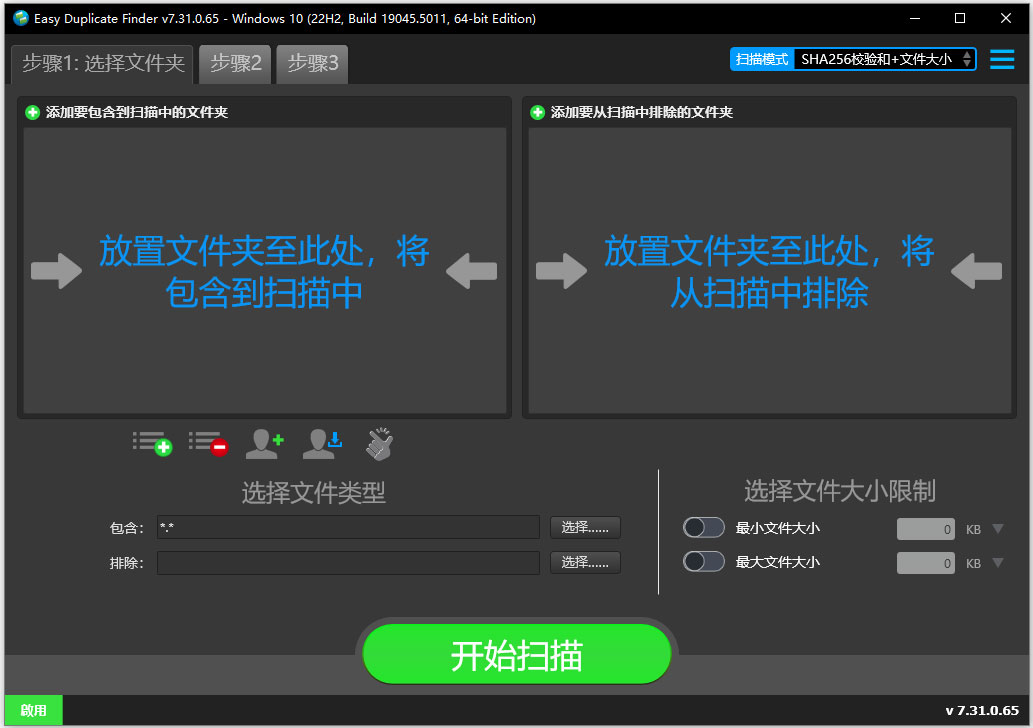Click the green 啟用 button in status bar
This screenshot has width=1033, height=728.
(x=33, y=710)
